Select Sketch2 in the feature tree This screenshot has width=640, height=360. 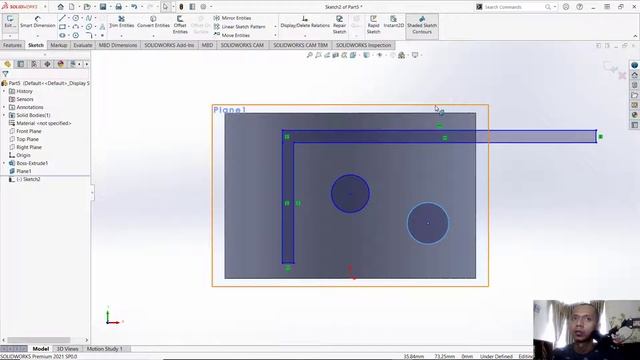[24, 179]
